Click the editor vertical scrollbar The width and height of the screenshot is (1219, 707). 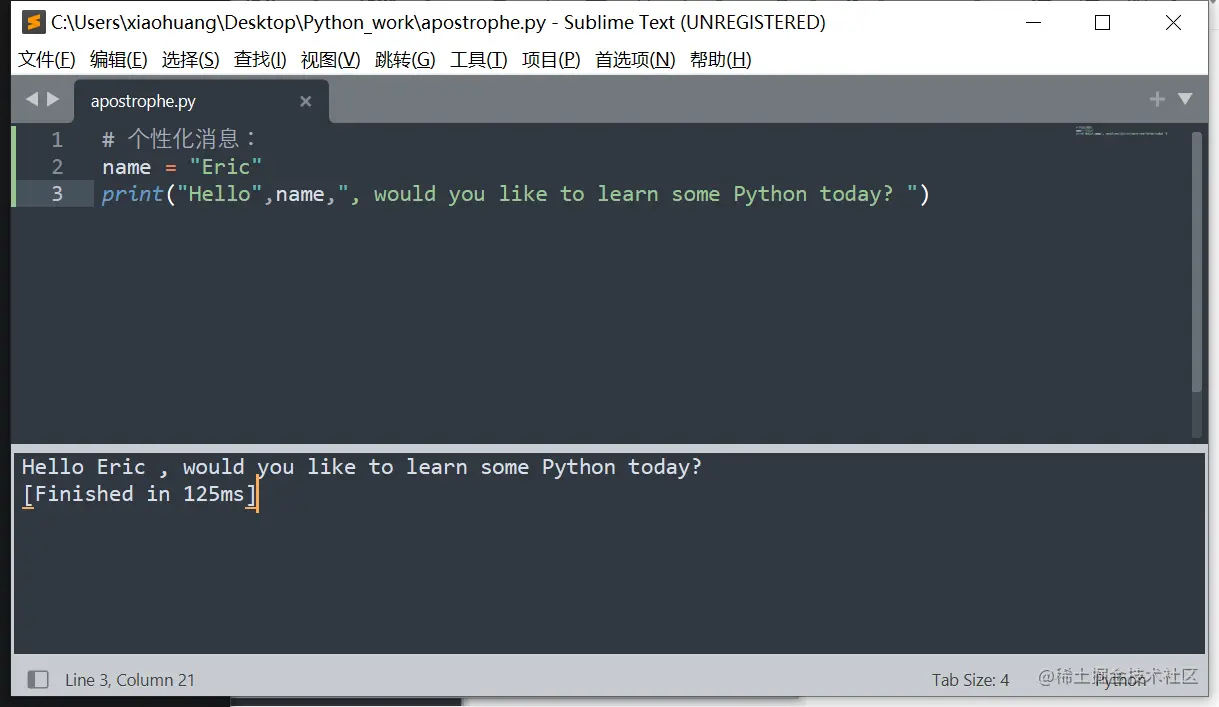[1197, 262]
